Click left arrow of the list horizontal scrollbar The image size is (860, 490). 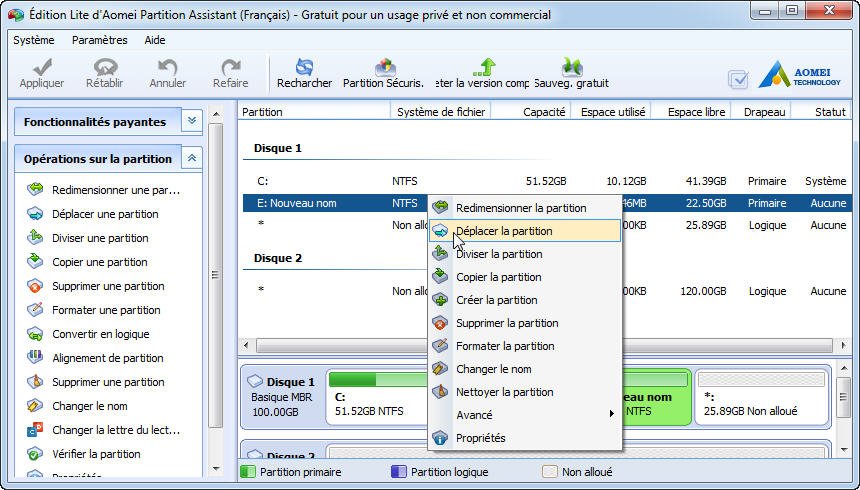[246, 346]
